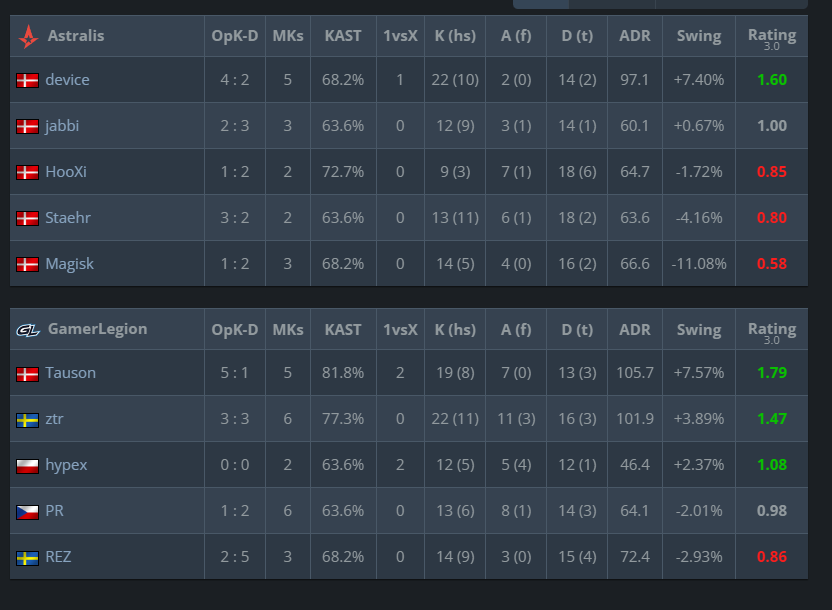
Task: Click the Swedish flag beside ztr
Action: click(28, 419)
